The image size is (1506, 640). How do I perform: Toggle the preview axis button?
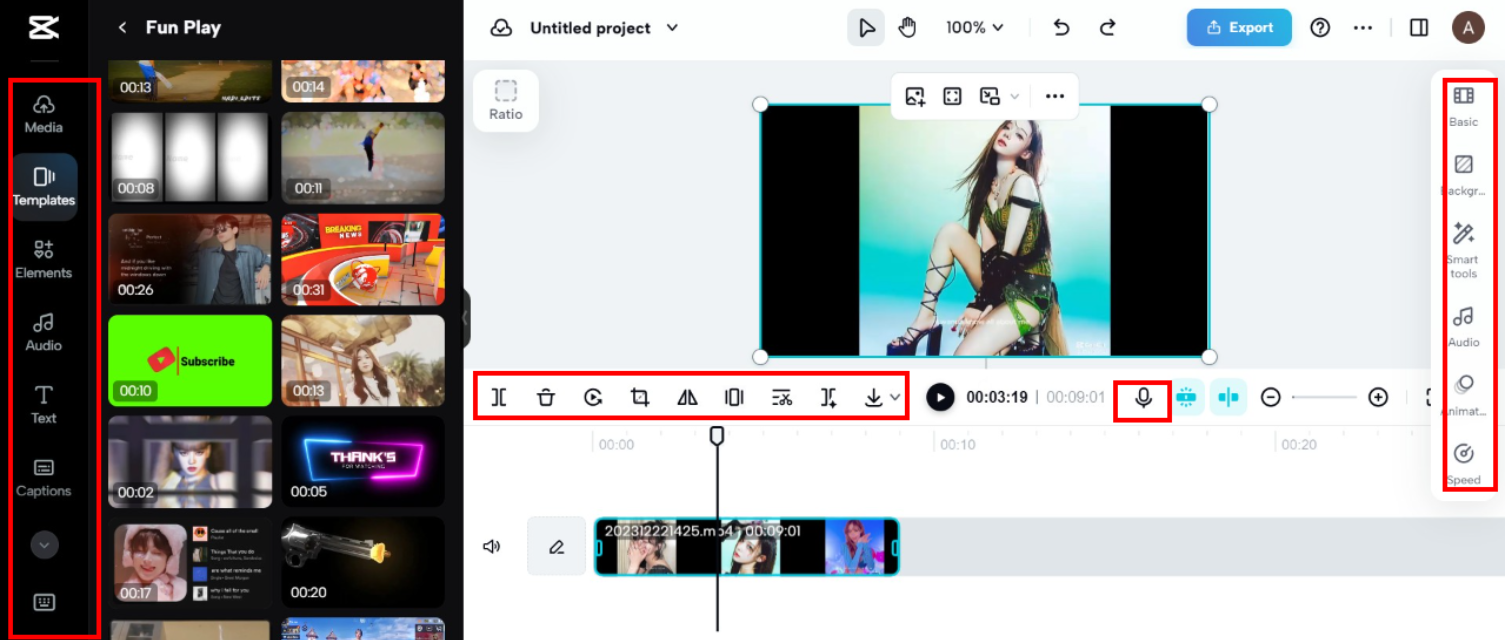[1229, 397]
